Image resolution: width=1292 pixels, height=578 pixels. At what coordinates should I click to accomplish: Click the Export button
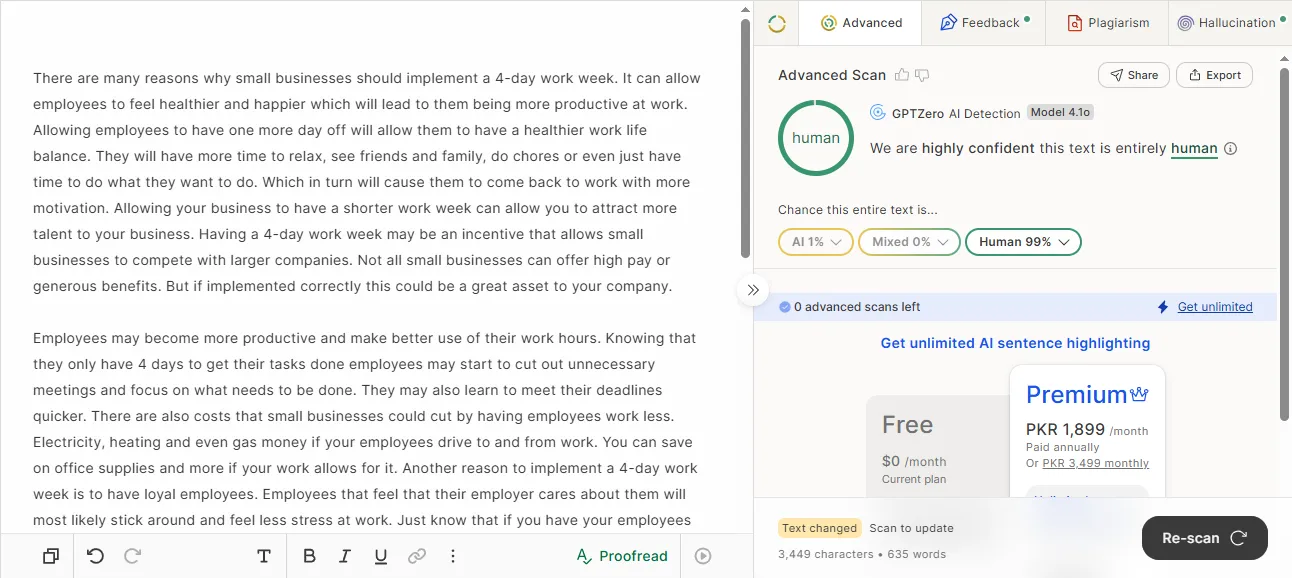(x=1214, y=75)
